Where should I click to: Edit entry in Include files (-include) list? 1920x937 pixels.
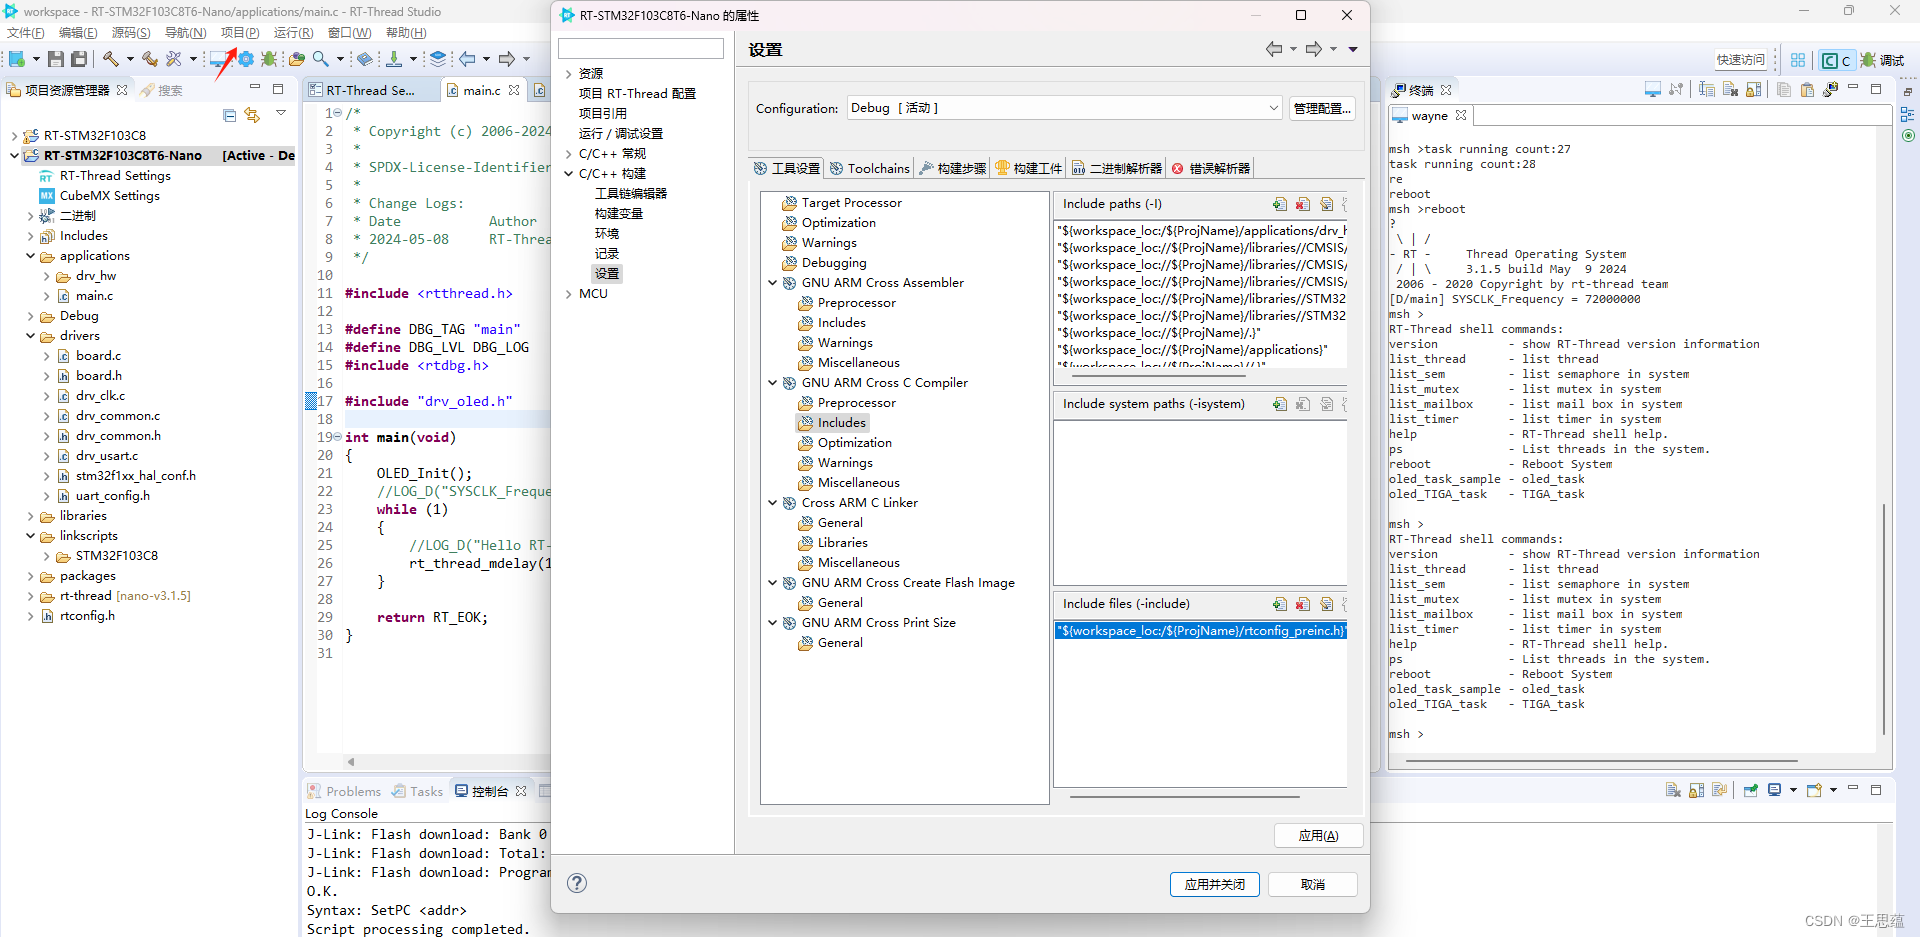tap(1327, 604)
